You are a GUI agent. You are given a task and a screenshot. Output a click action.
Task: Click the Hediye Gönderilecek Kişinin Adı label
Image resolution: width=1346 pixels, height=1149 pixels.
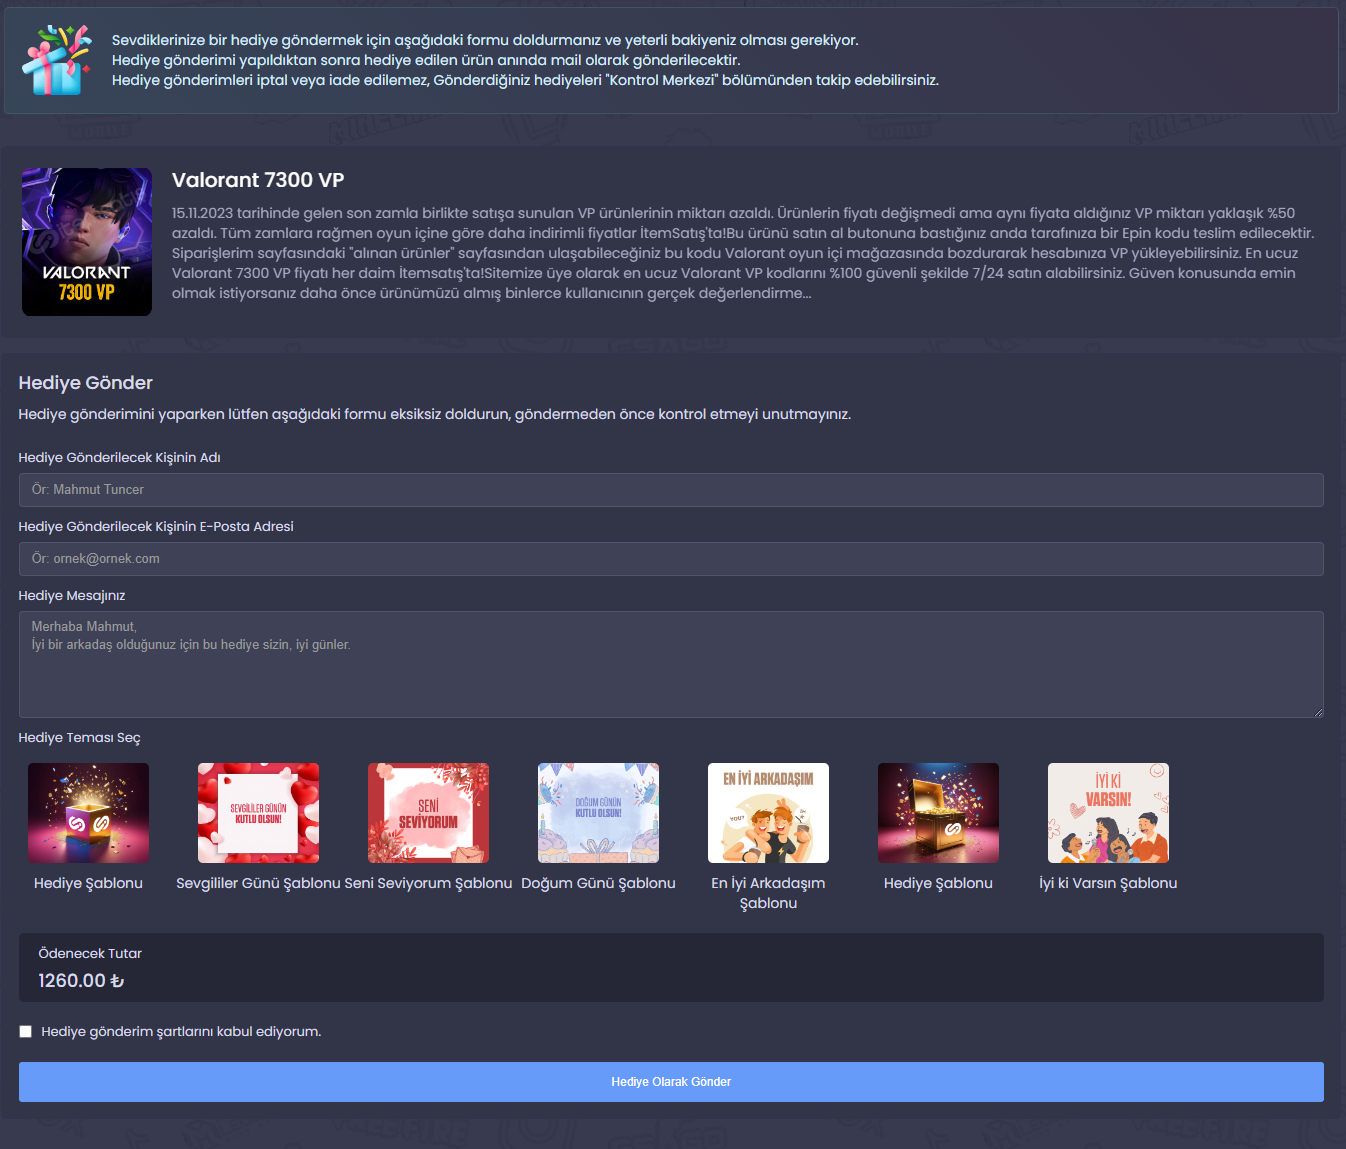(x=119, y=458)
